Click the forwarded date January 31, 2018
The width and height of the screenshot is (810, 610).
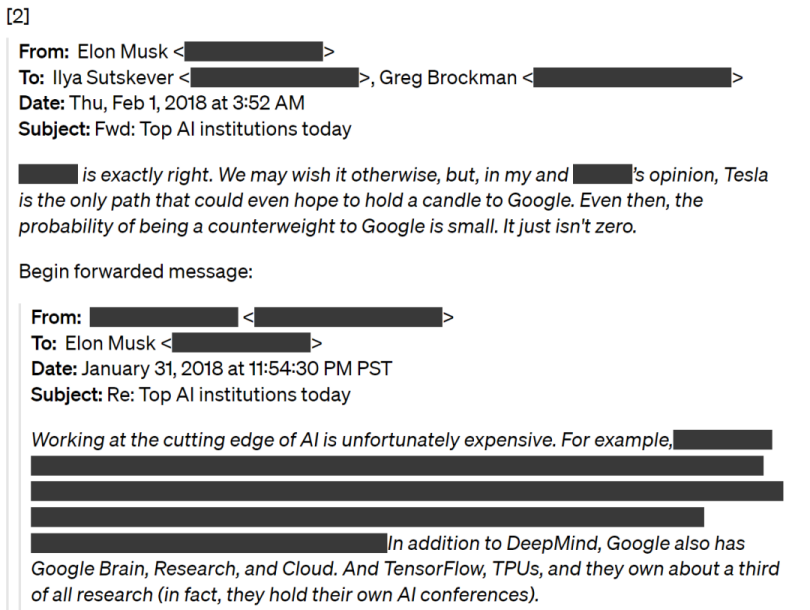pyautogui.click(x=150, y=368)
